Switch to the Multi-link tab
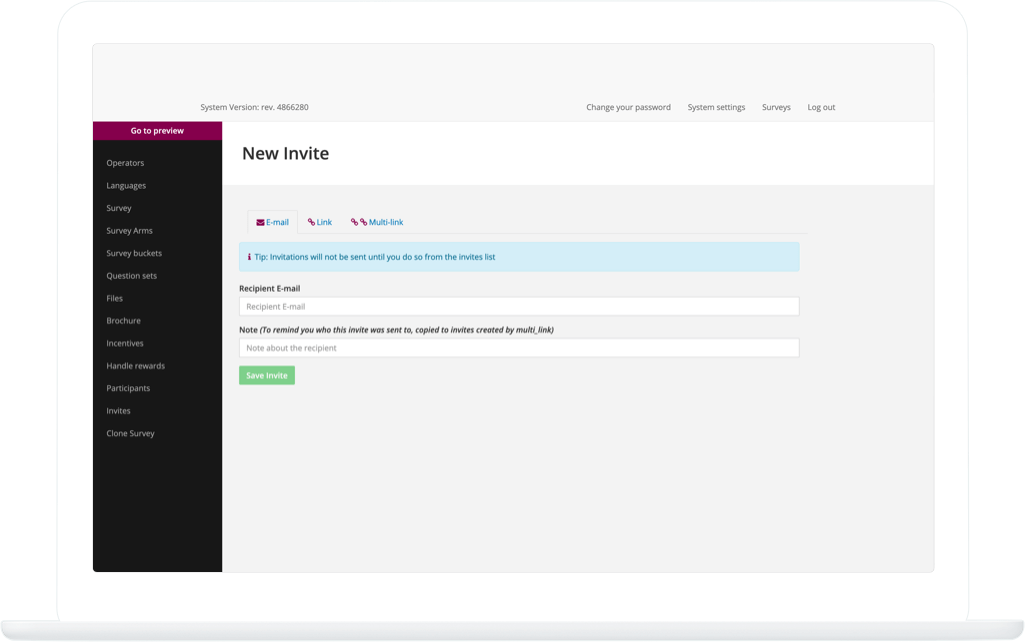Viewport: 1025px width, 642px height. pos(377,222)
